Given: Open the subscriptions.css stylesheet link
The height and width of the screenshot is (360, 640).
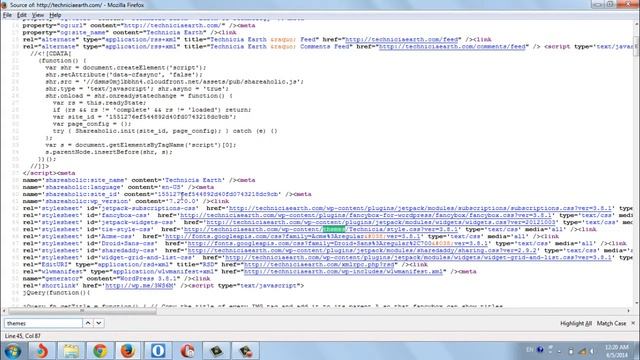Looking at the screenshot, I should pyautogui.click(x=420, y=208).
